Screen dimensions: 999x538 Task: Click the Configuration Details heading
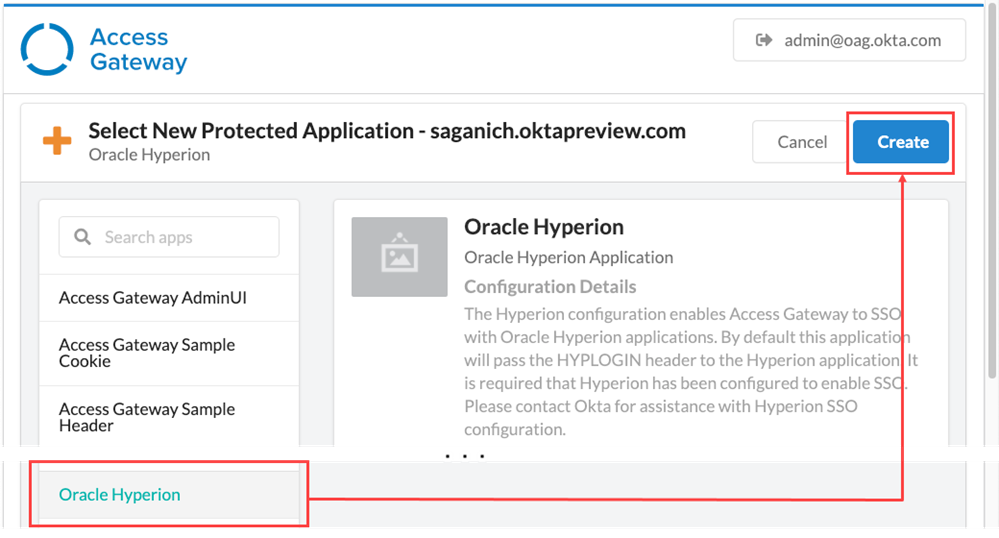pos(550,287)
